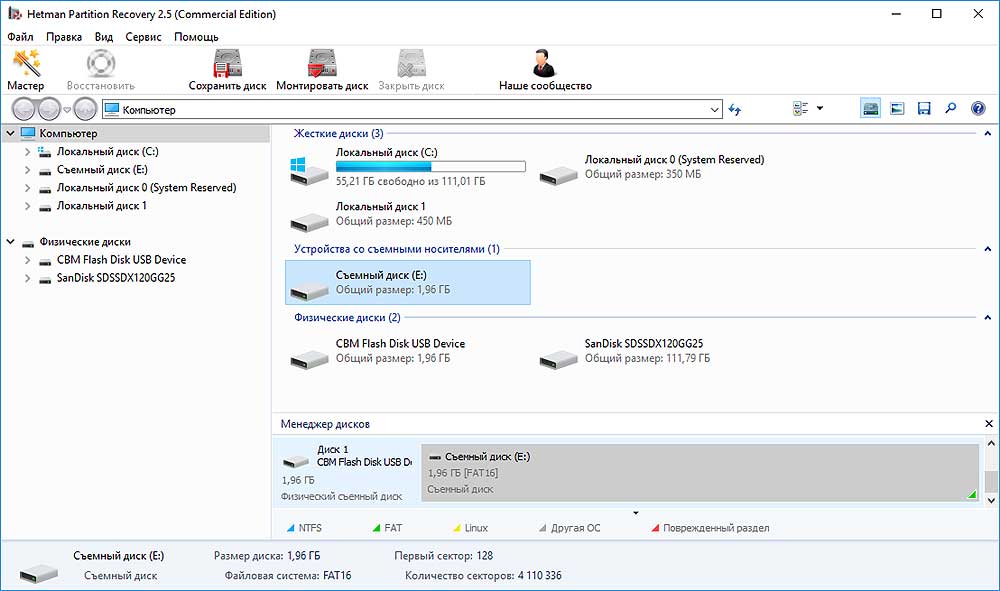Click Сохранить диск toolbar icon
Viewport: 1000px width, 591px height.
227,69
